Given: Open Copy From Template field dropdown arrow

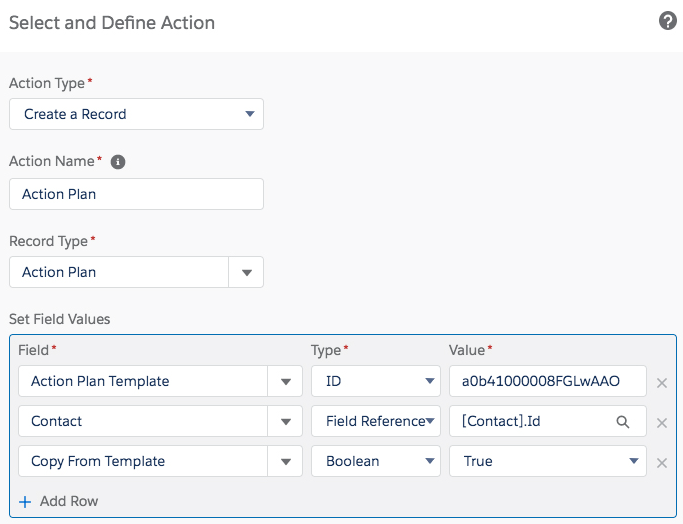Looking at the screenshot, I should point(285,461).
